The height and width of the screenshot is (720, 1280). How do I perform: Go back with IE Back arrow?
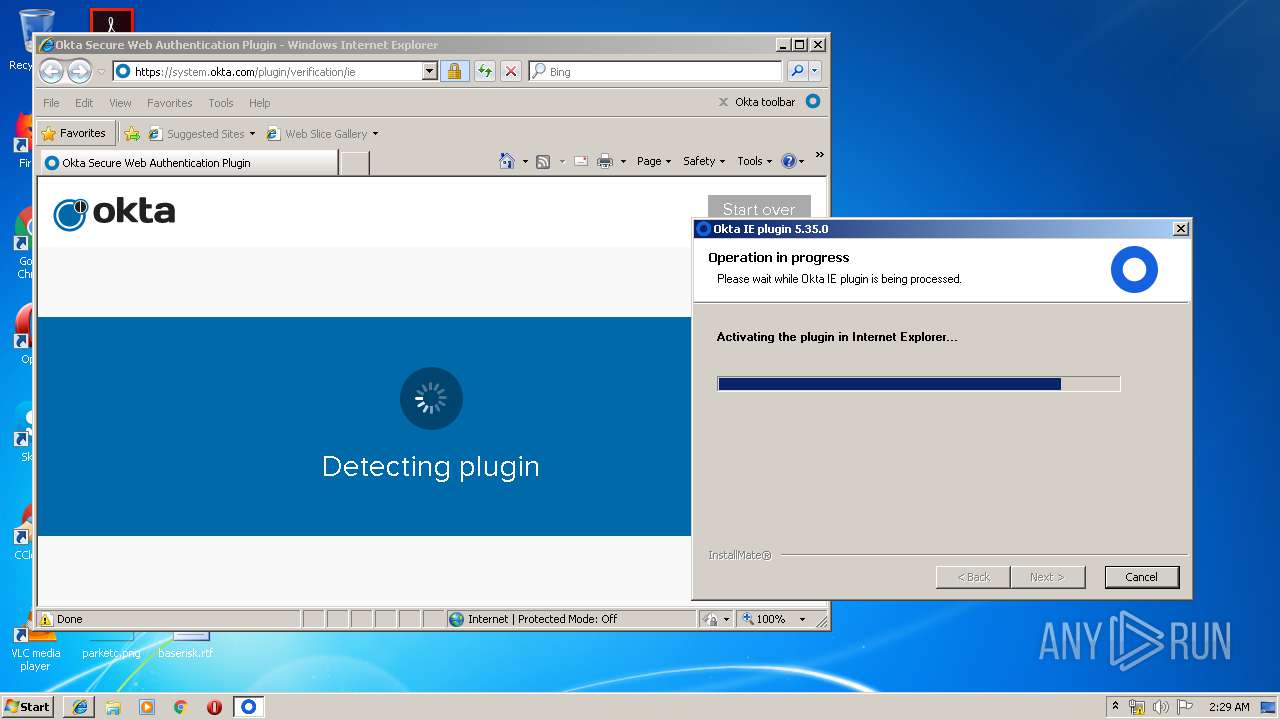pos(52,71)
